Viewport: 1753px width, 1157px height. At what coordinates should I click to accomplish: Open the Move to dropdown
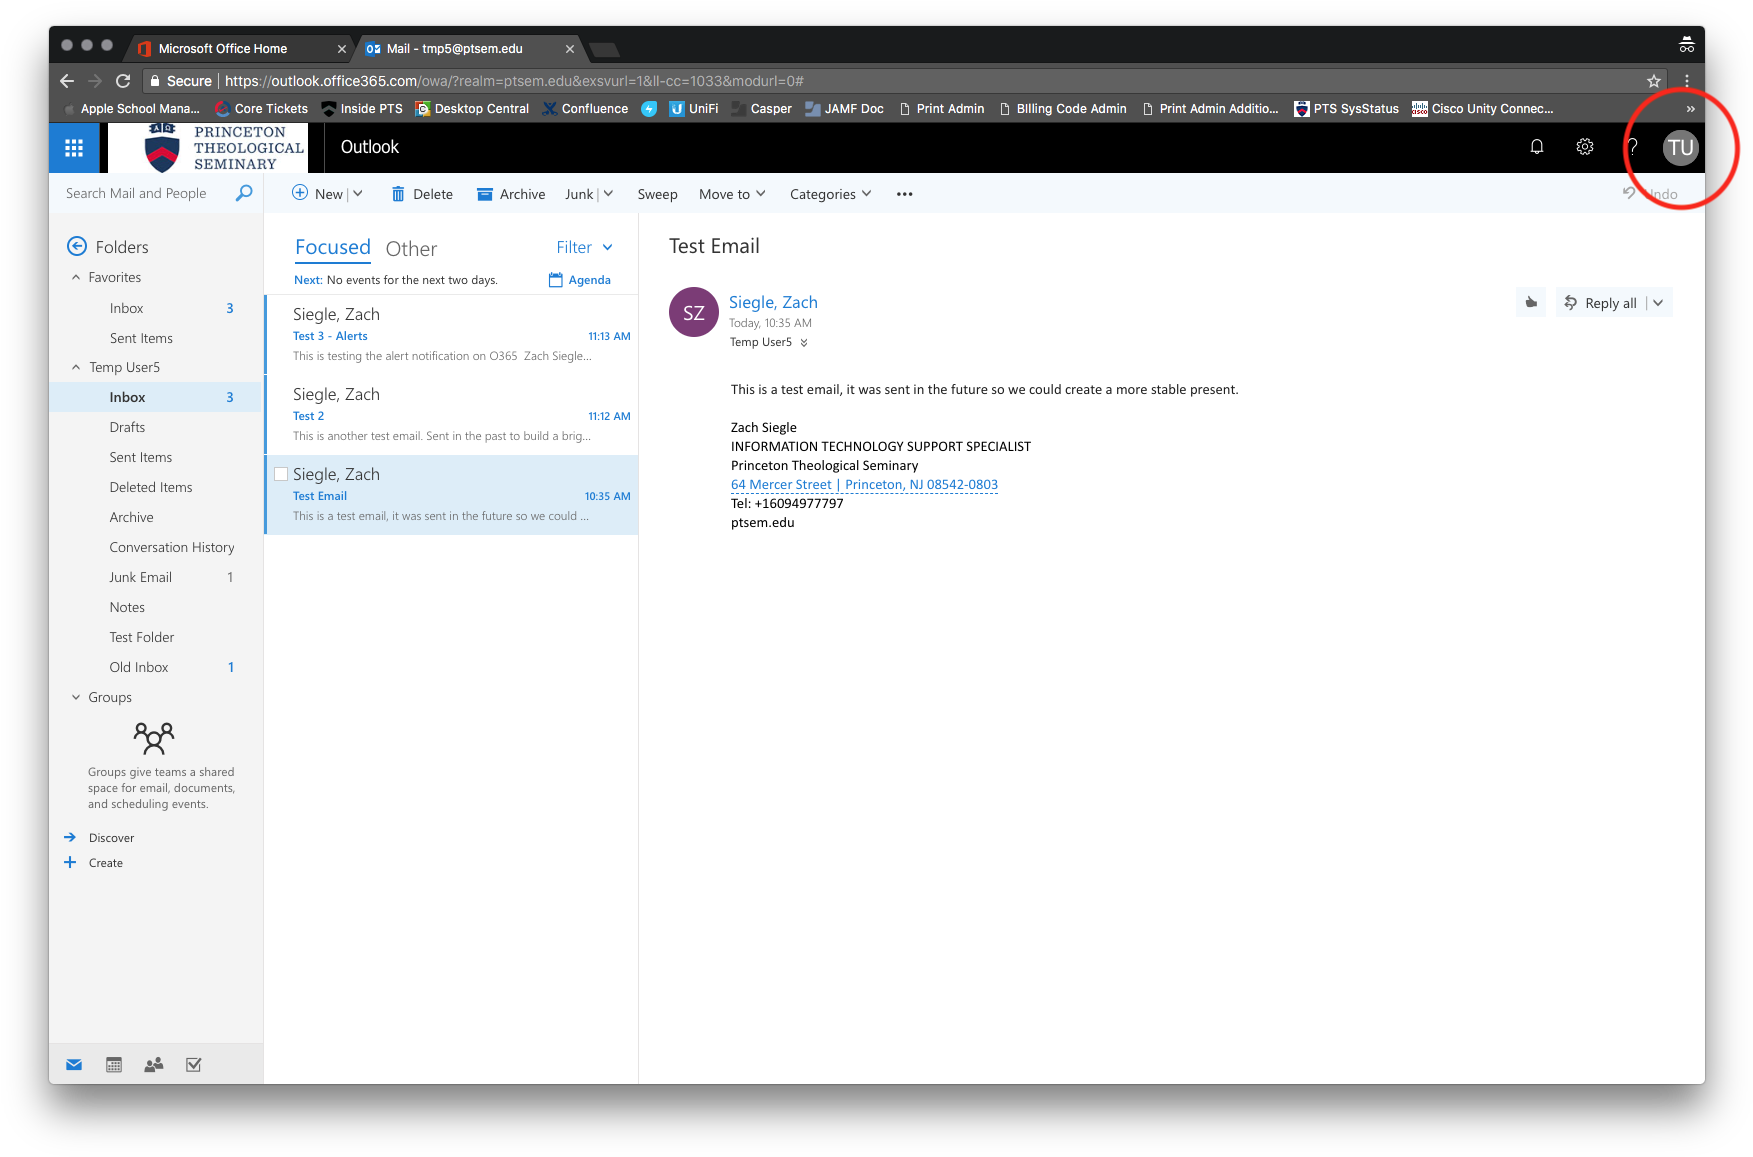[731, 193]
